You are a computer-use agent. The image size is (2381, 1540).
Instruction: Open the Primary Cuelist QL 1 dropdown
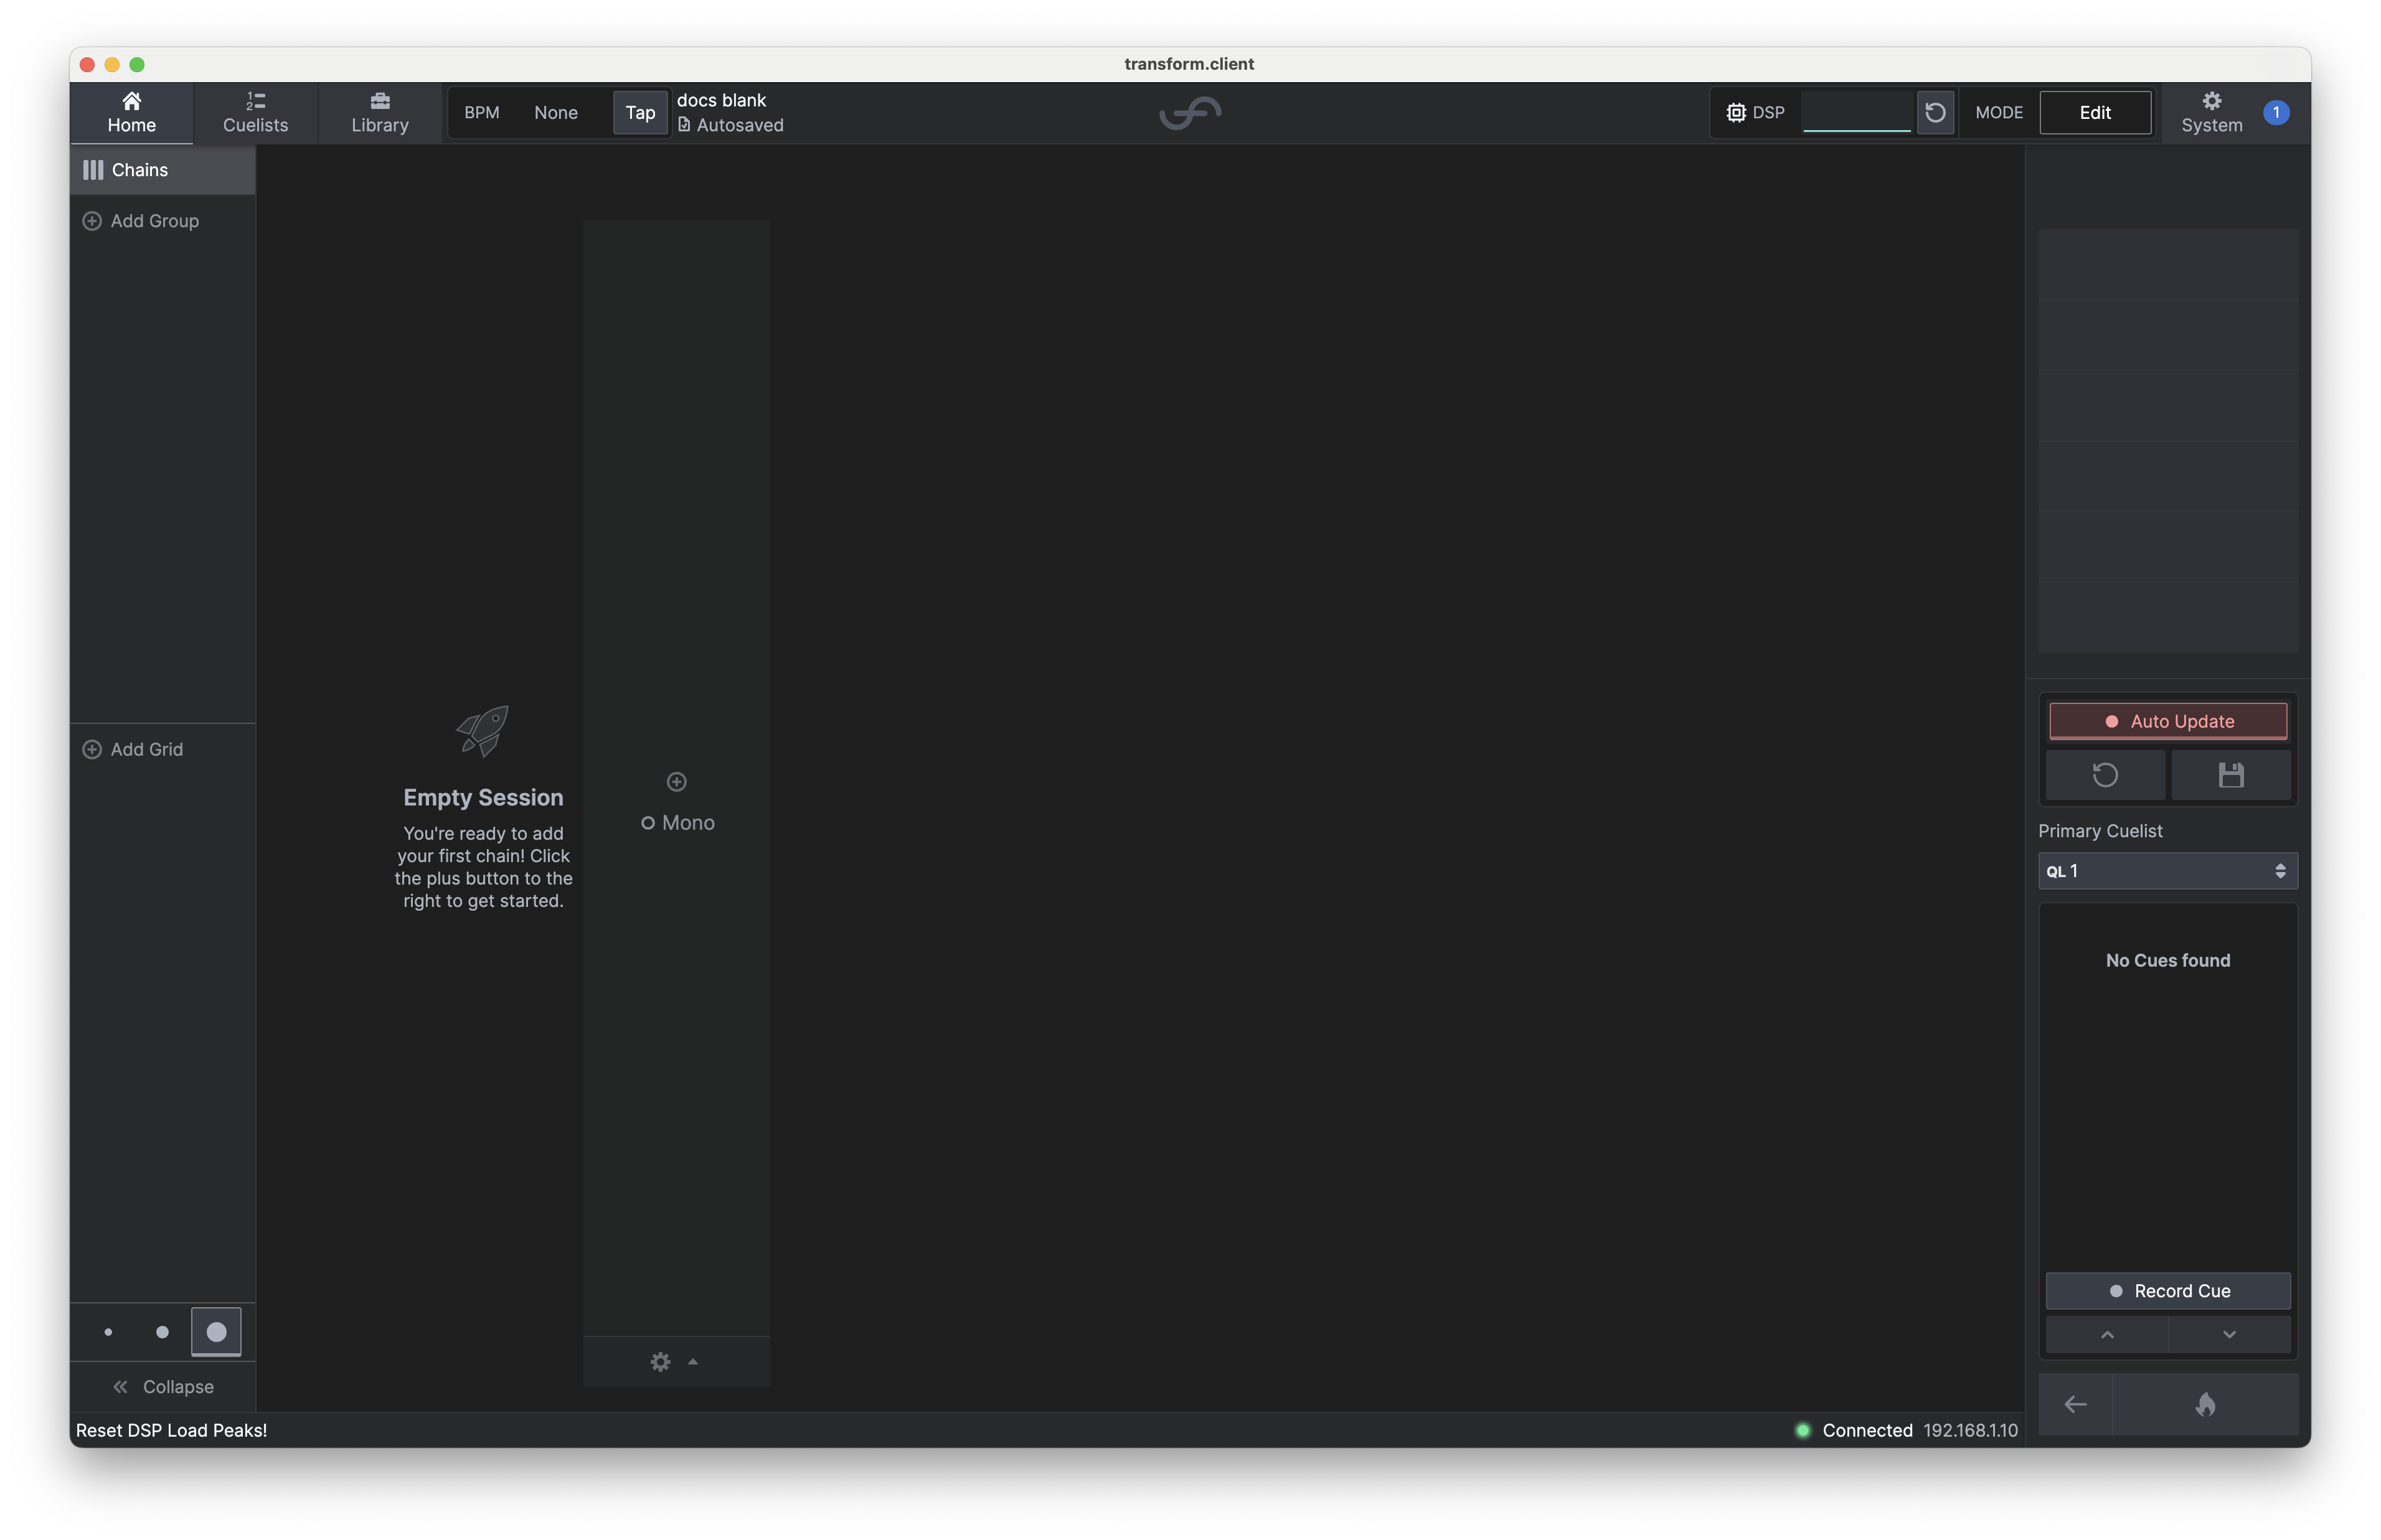(2167, 871)
